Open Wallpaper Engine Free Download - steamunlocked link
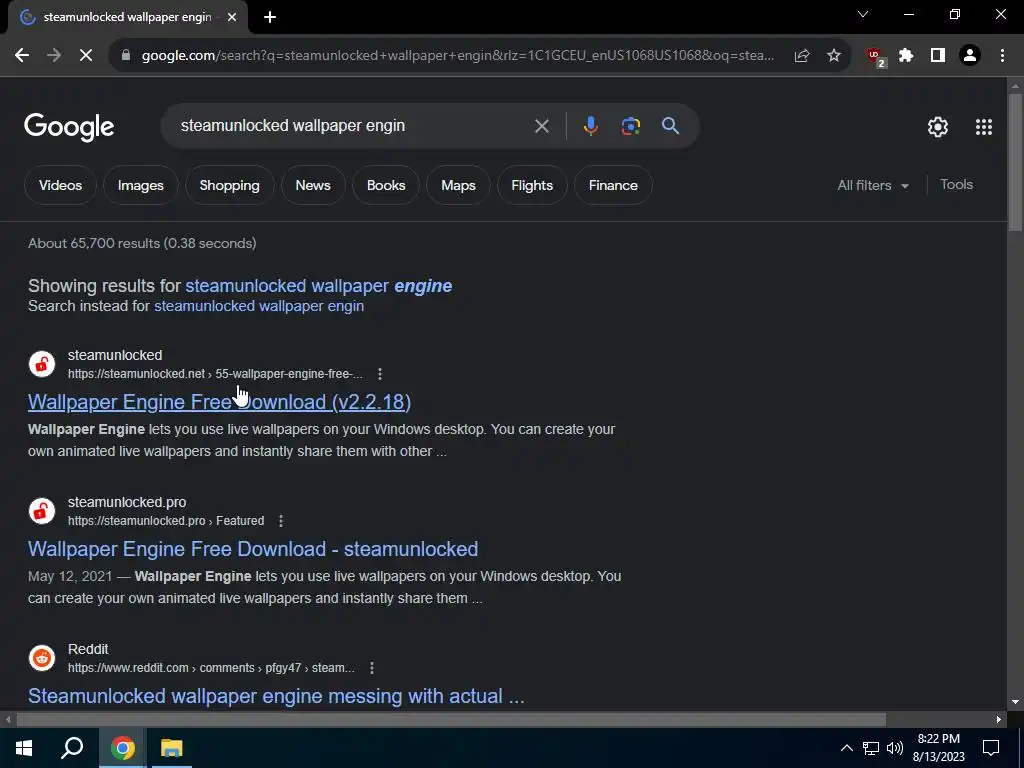1024x768 pixels. (253, 549)
